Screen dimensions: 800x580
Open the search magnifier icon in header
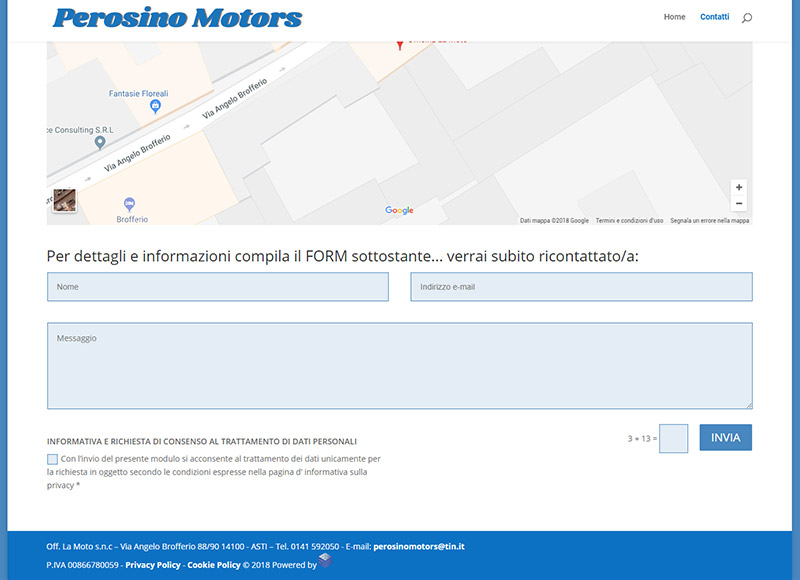(747, 18)
